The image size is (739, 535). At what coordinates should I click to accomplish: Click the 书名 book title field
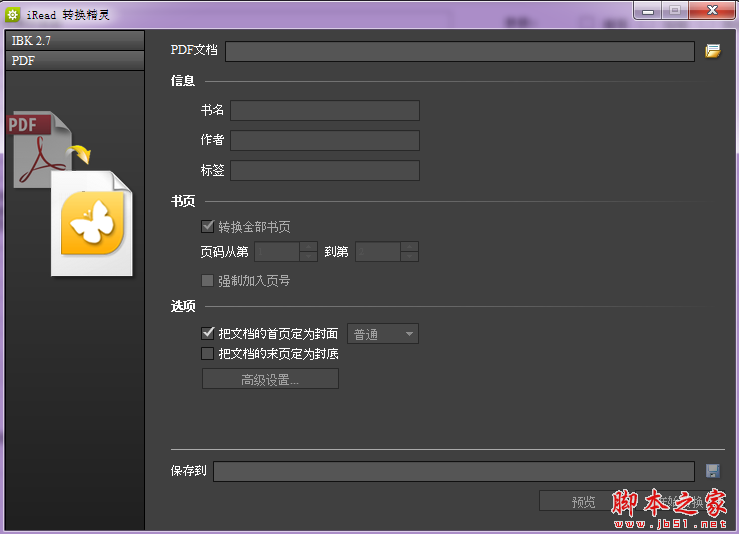pyautogui.click(x=325, y=110)
